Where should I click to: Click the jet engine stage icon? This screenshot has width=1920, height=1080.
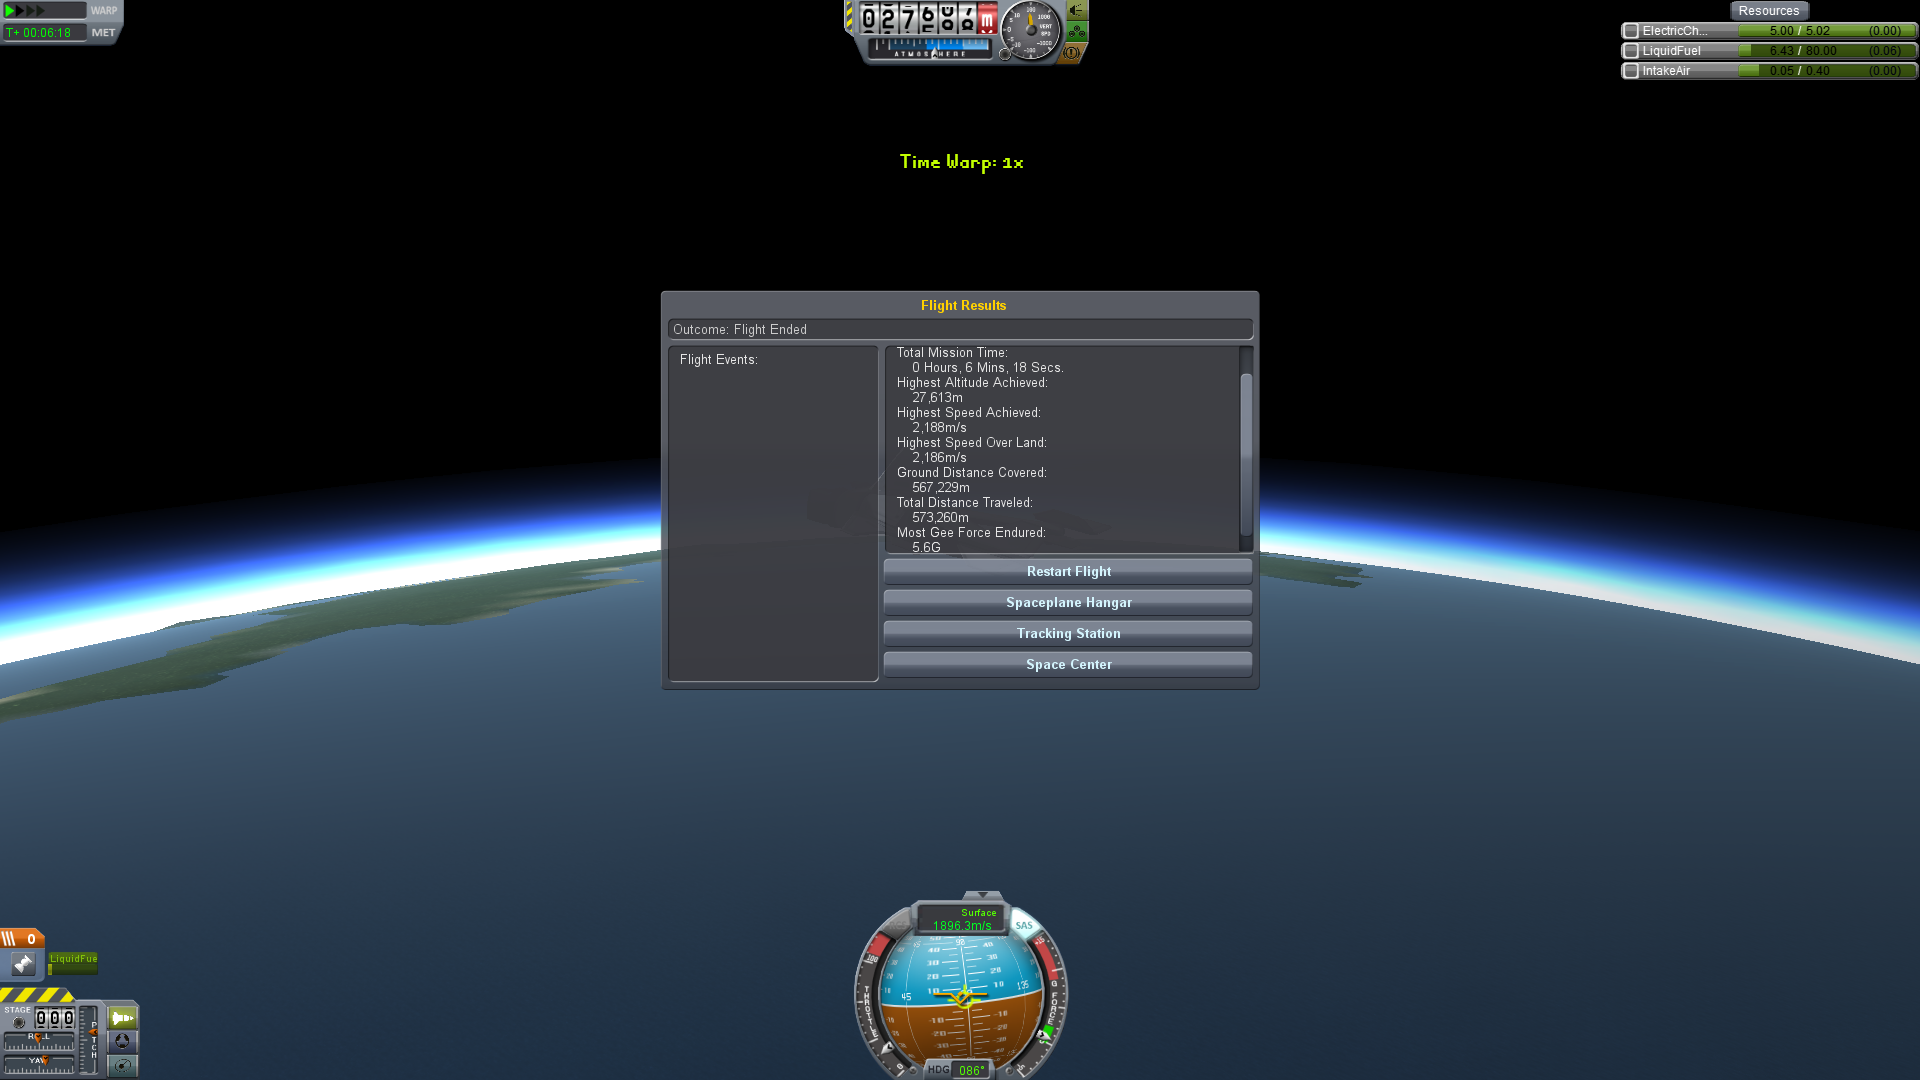coord(23,964)
